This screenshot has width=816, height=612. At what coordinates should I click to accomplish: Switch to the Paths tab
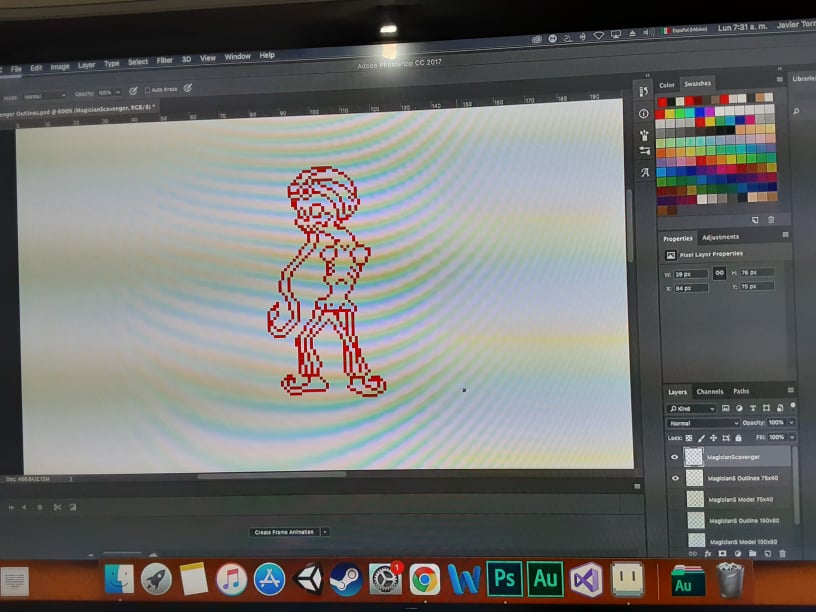click(741, 391)
